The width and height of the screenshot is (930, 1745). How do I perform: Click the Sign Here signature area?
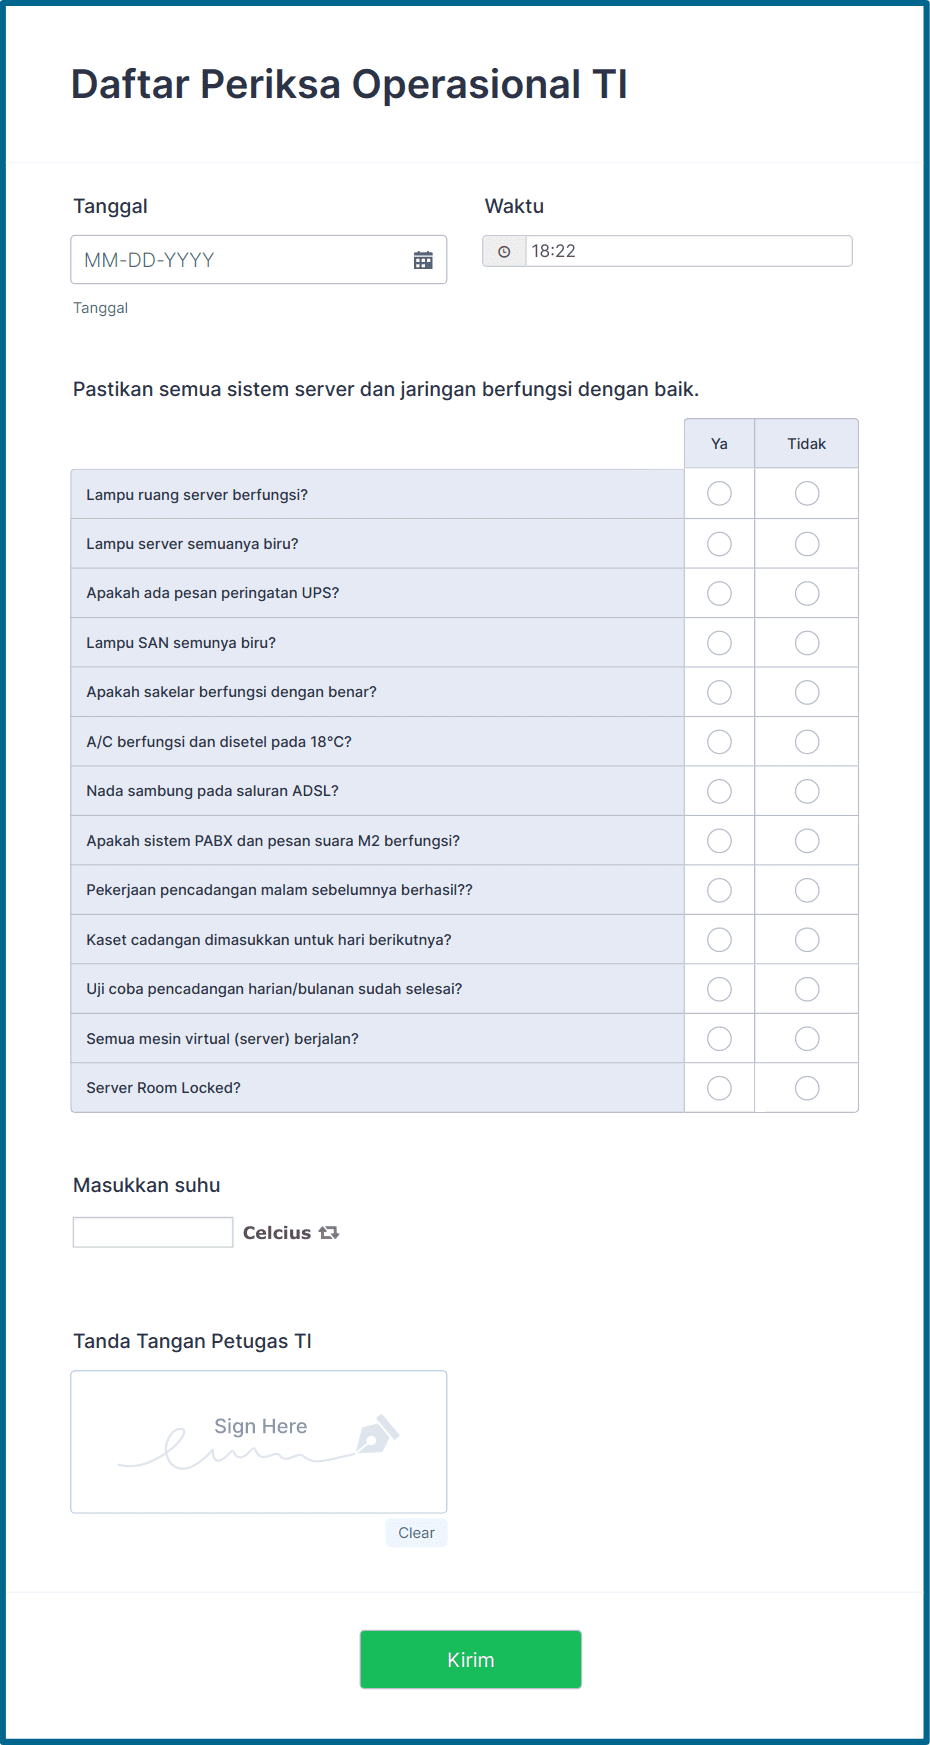(x=258, y=1442)
